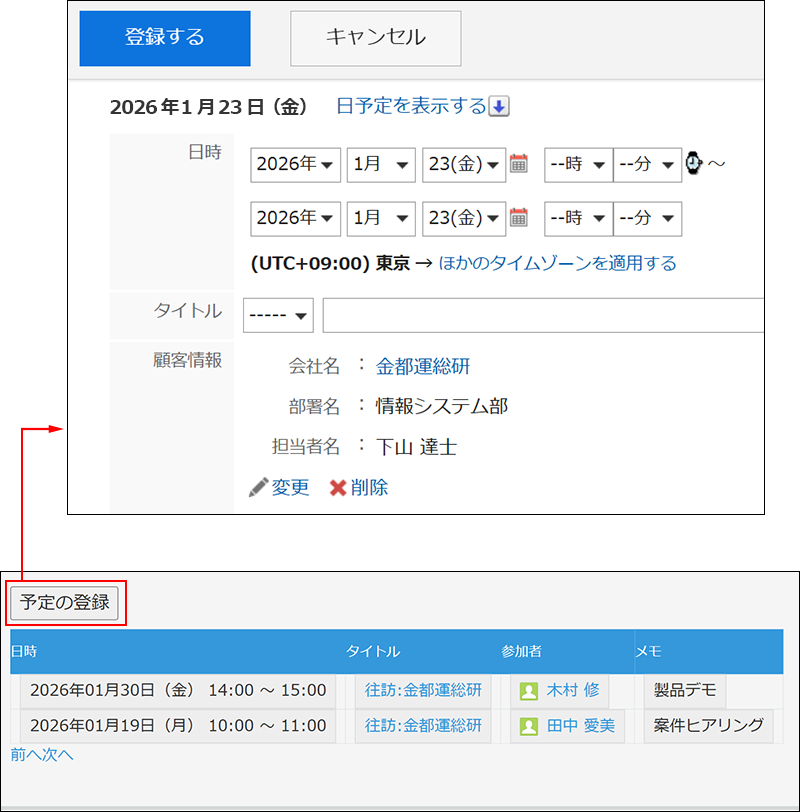The width and height of the screenshot is (800, 812).
Task: Open the タイトル prefix dropdown
Action: [x=278, y=315]
